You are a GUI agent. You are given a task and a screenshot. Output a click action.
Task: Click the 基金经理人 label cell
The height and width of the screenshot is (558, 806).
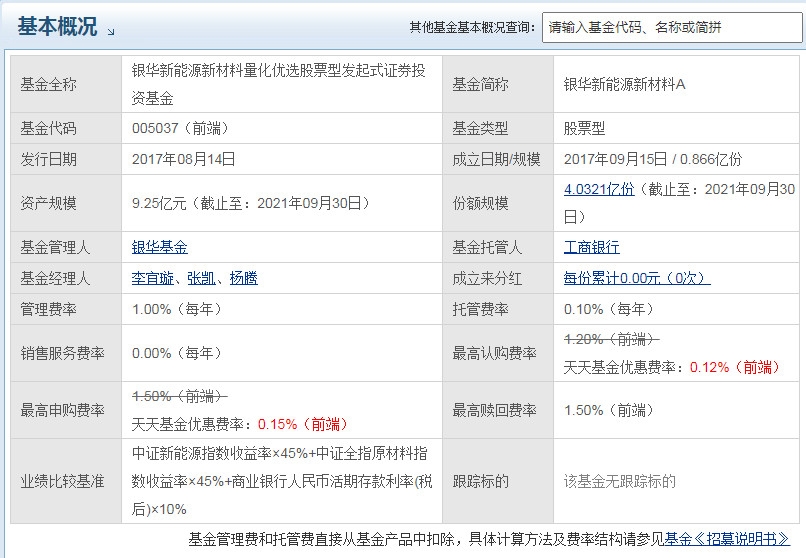tap(66, 278)
